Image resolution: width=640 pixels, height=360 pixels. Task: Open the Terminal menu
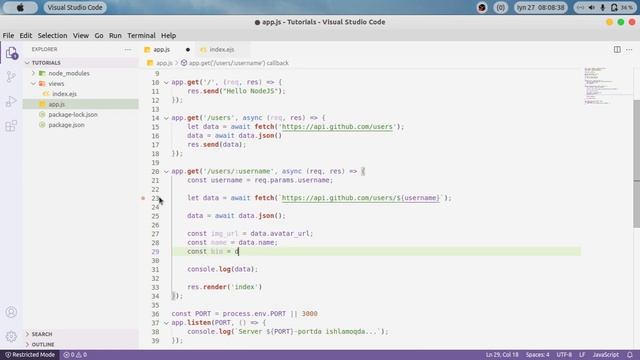tap(141, 36)
